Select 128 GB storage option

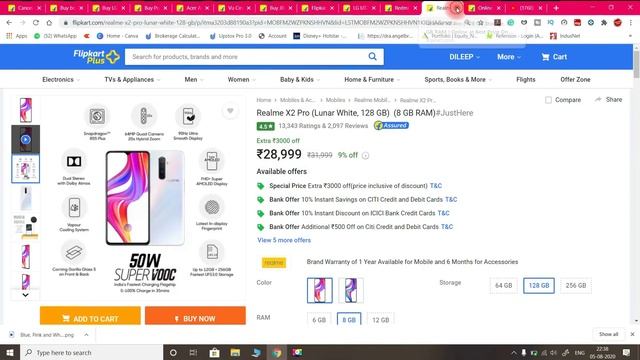point(539,286)
